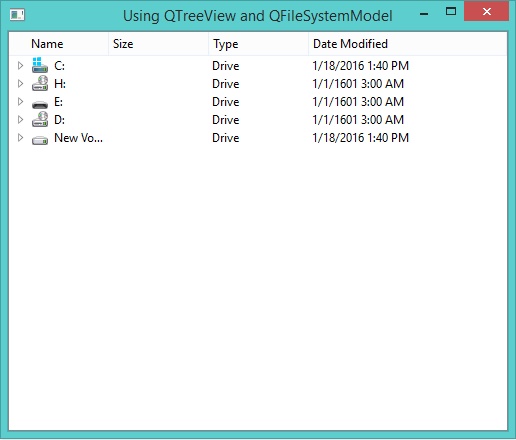
Task: Click the H: network drive icon
Action: click(x=40, y=83)
